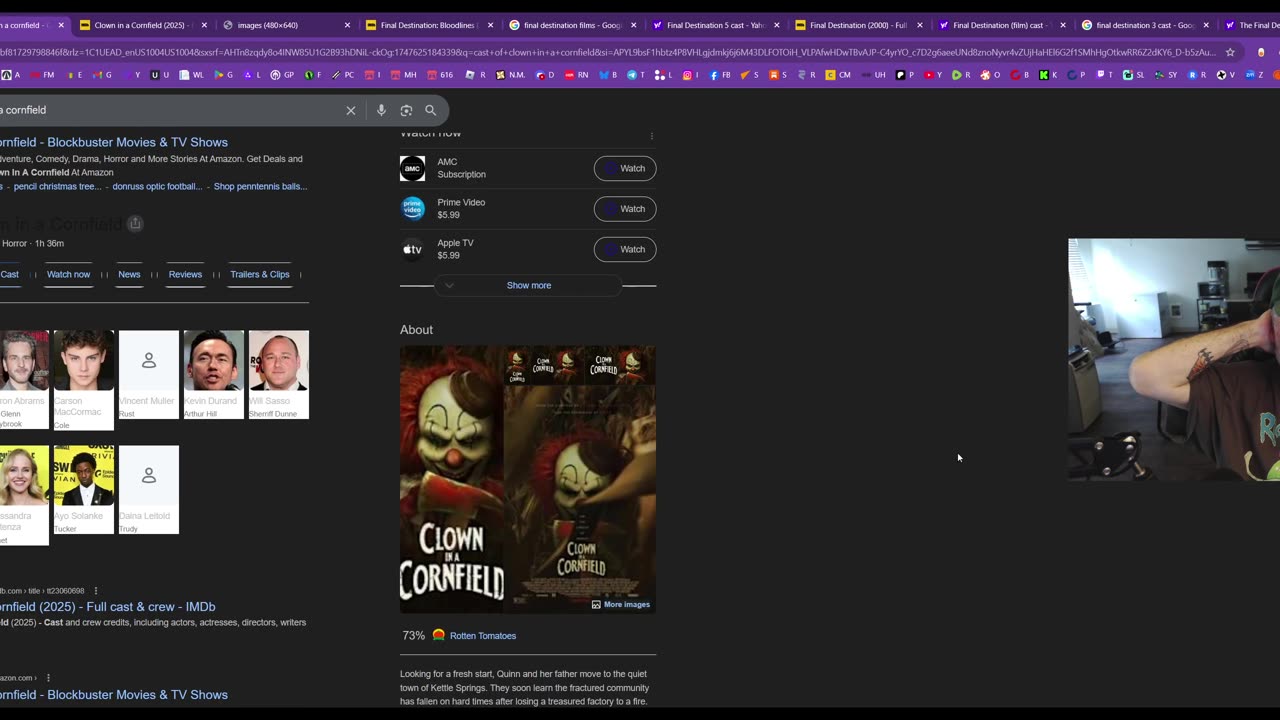
Task: Switch to 'Clown in a Cornfield (2025)' browser tab
Action: point(140,25)
